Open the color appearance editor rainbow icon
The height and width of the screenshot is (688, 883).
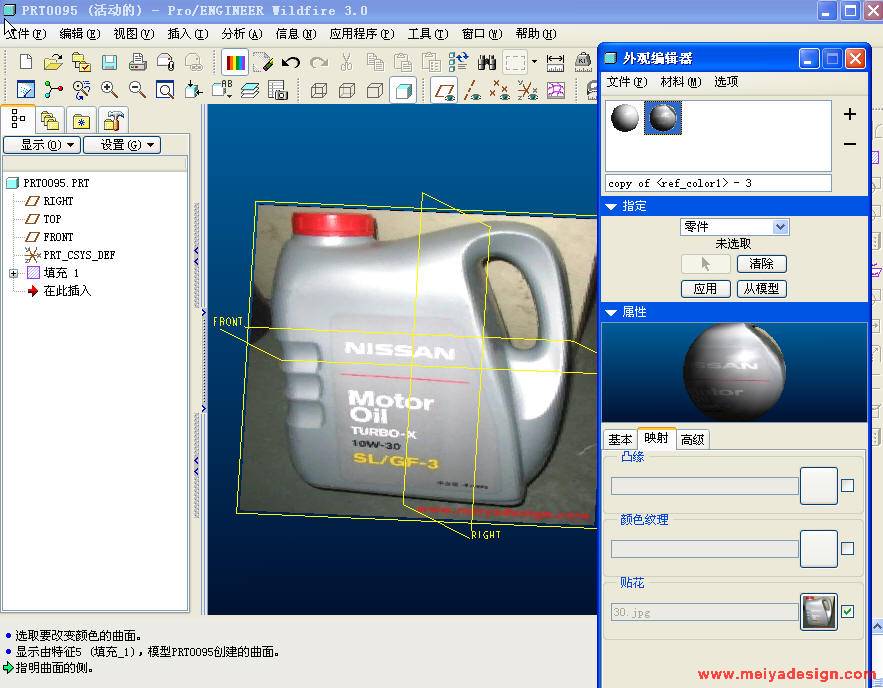236,62
